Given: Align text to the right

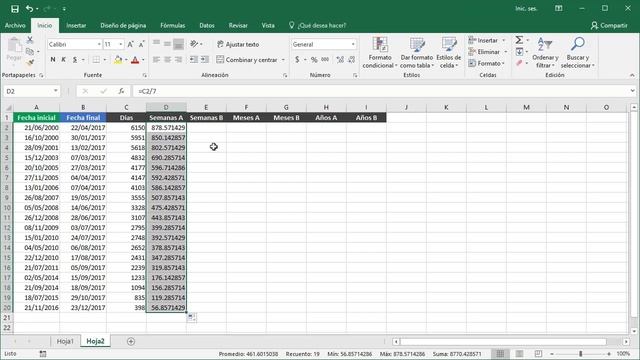Looking at the screenshot, I should pos(178,60).
